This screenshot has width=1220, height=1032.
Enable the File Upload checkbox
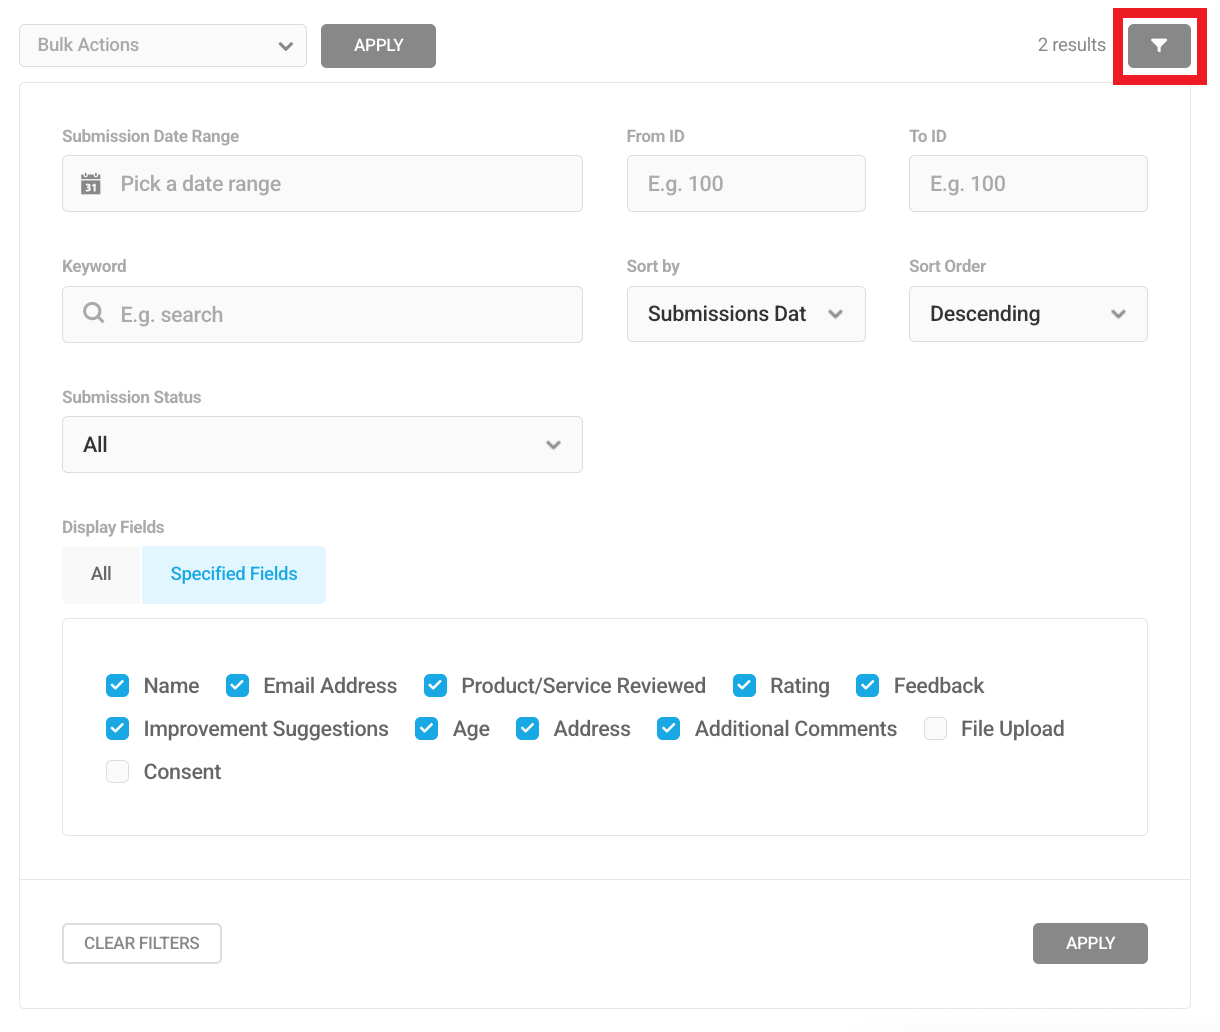pos(935,729)
